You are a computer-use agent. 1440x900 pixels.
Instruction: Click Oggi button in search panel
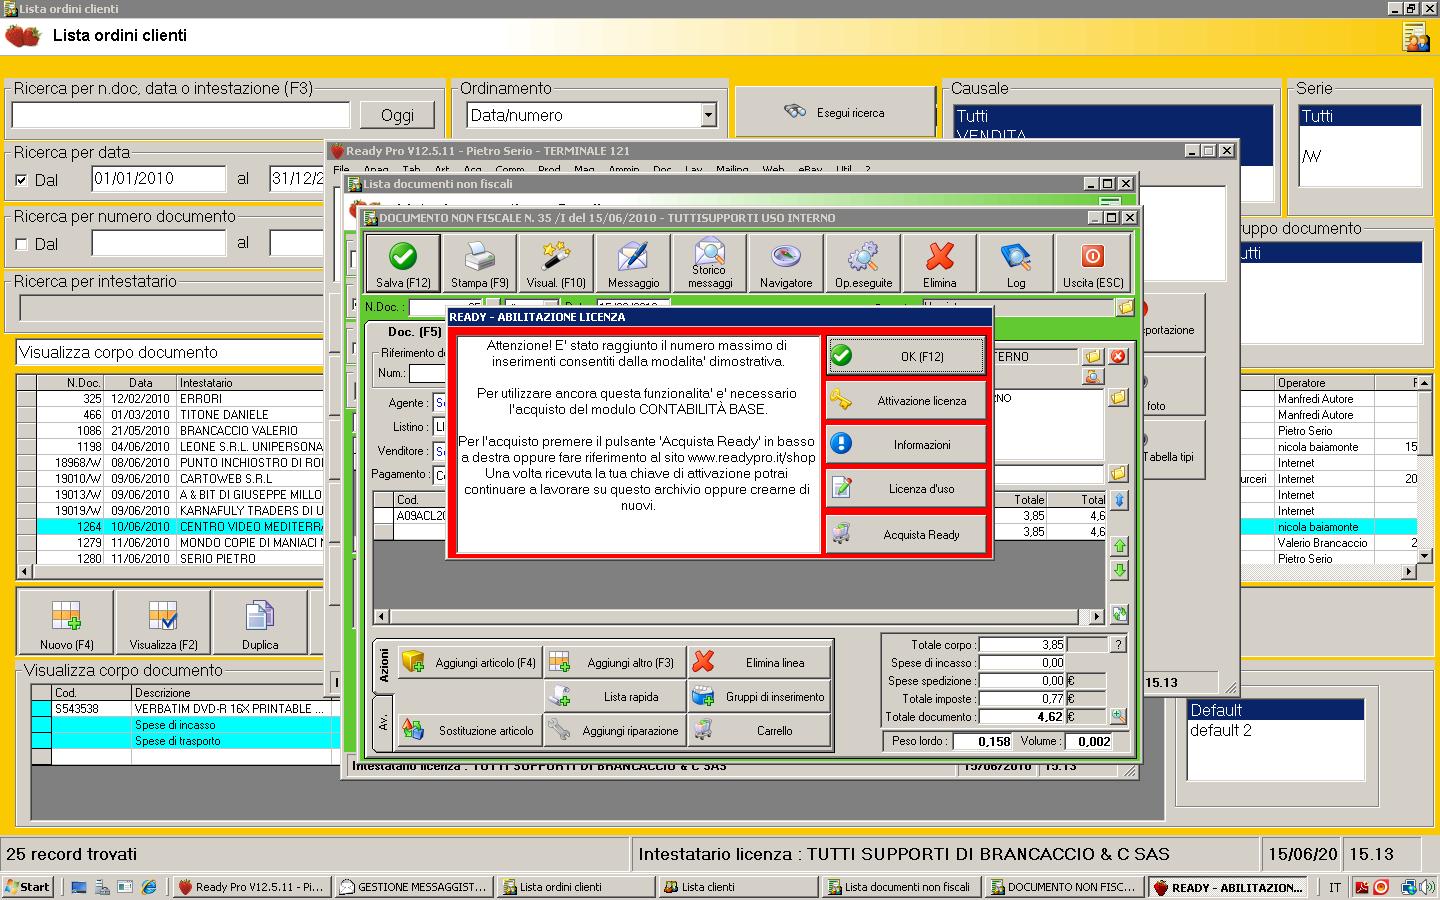(397, 115)
